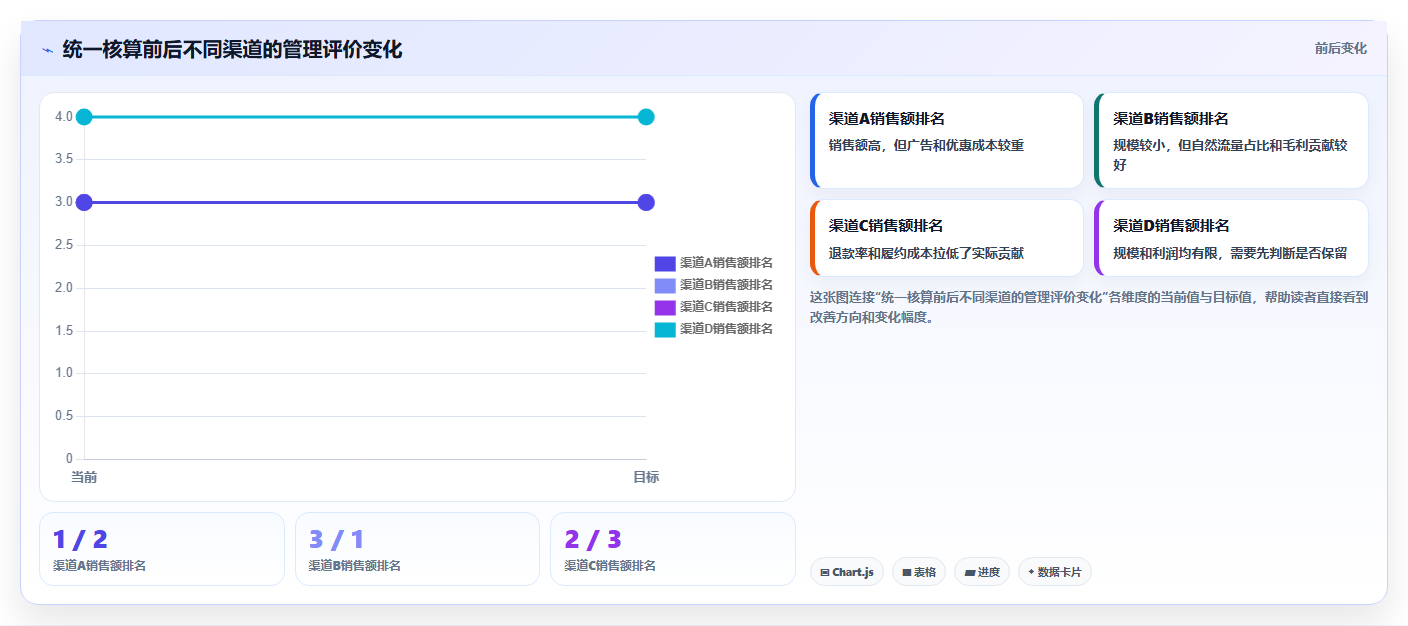1408x626 pixels.
Task: Click the cyan data point at 目标 4.0
Action: 646,117
